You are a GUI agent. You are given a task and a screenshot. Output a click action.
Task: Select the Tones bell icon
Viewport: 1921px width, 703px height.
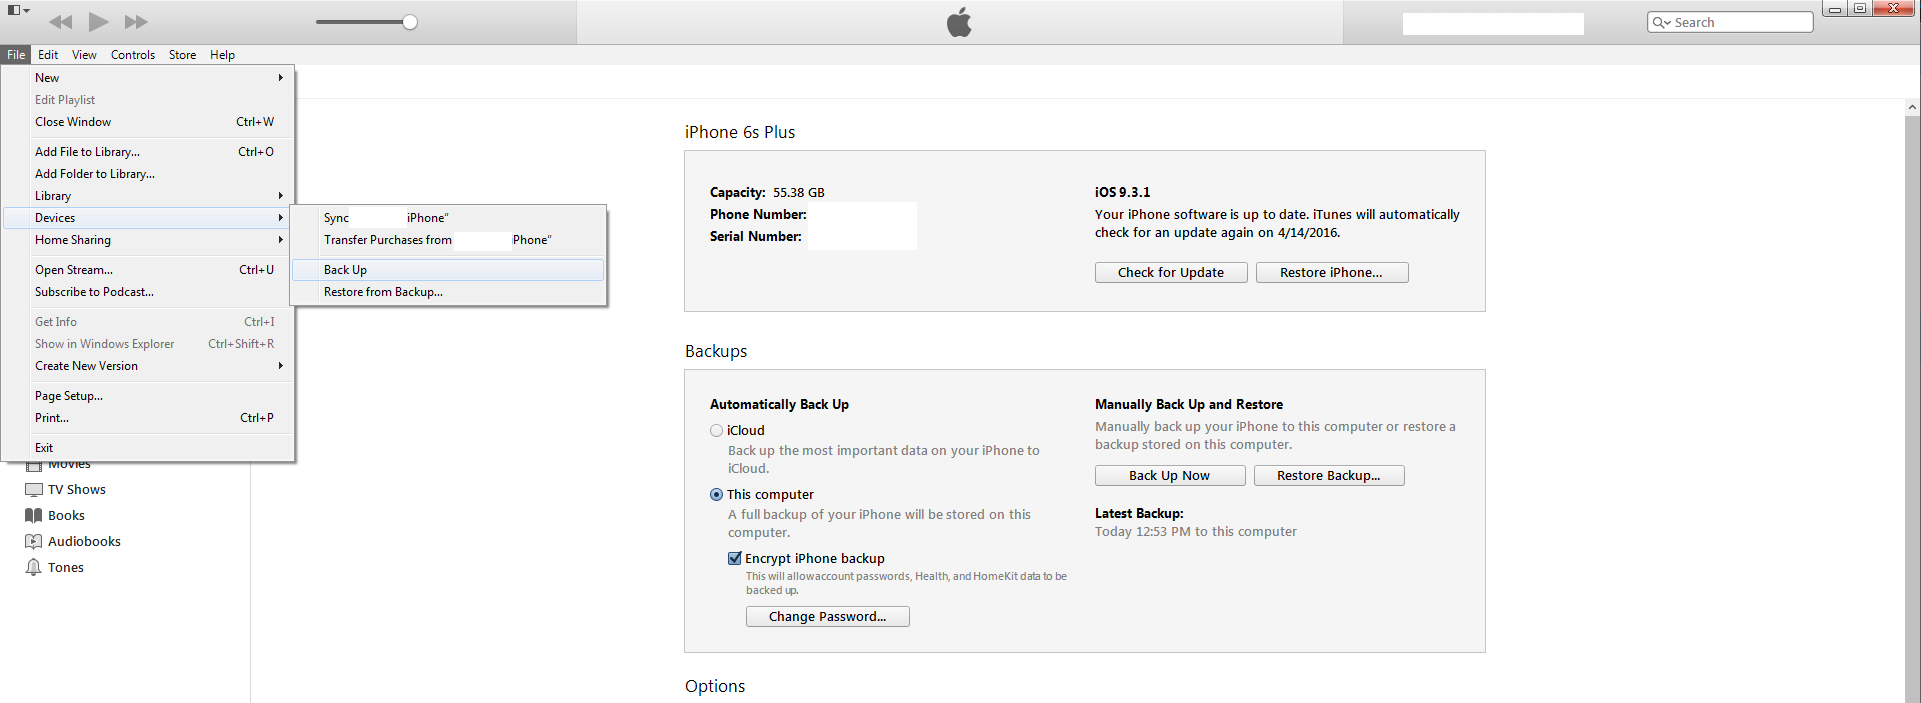click(33, 568)
